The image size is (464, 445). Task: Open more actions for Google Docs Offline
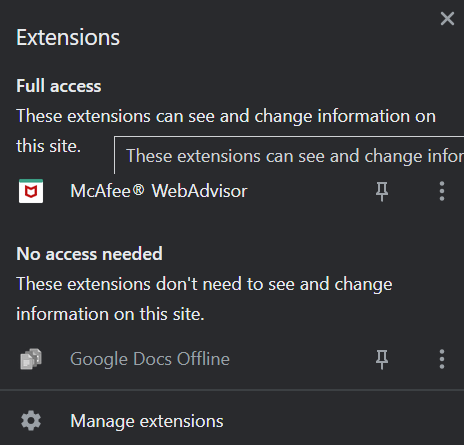click(442, 359)
